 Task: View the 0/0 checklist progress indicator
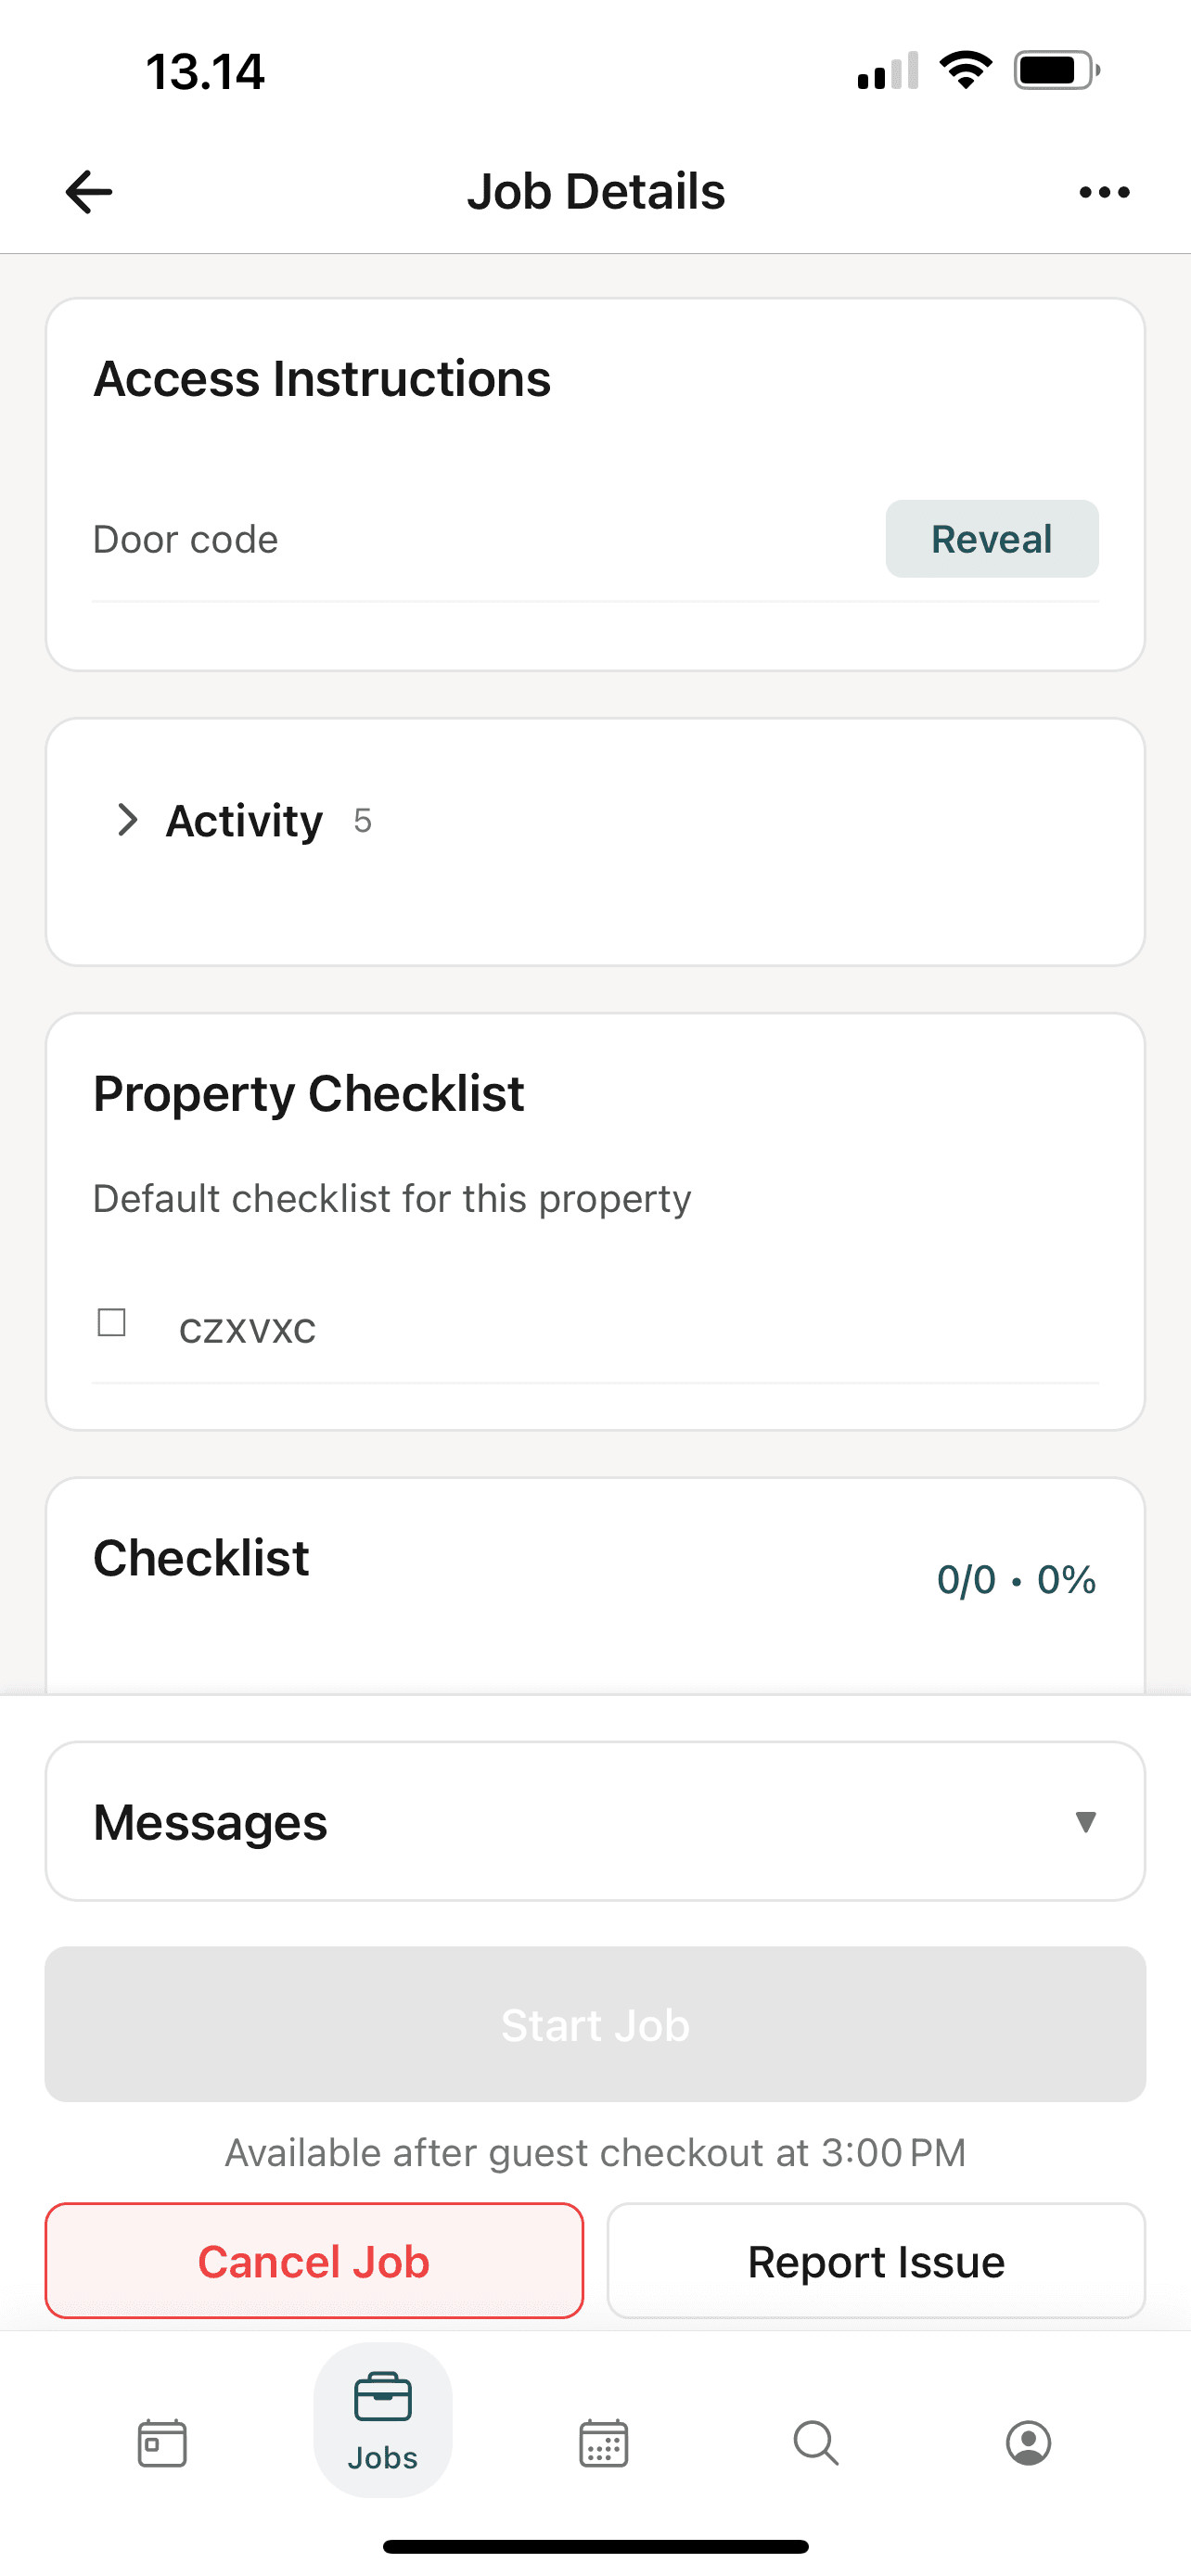tap(1014, 1579)
